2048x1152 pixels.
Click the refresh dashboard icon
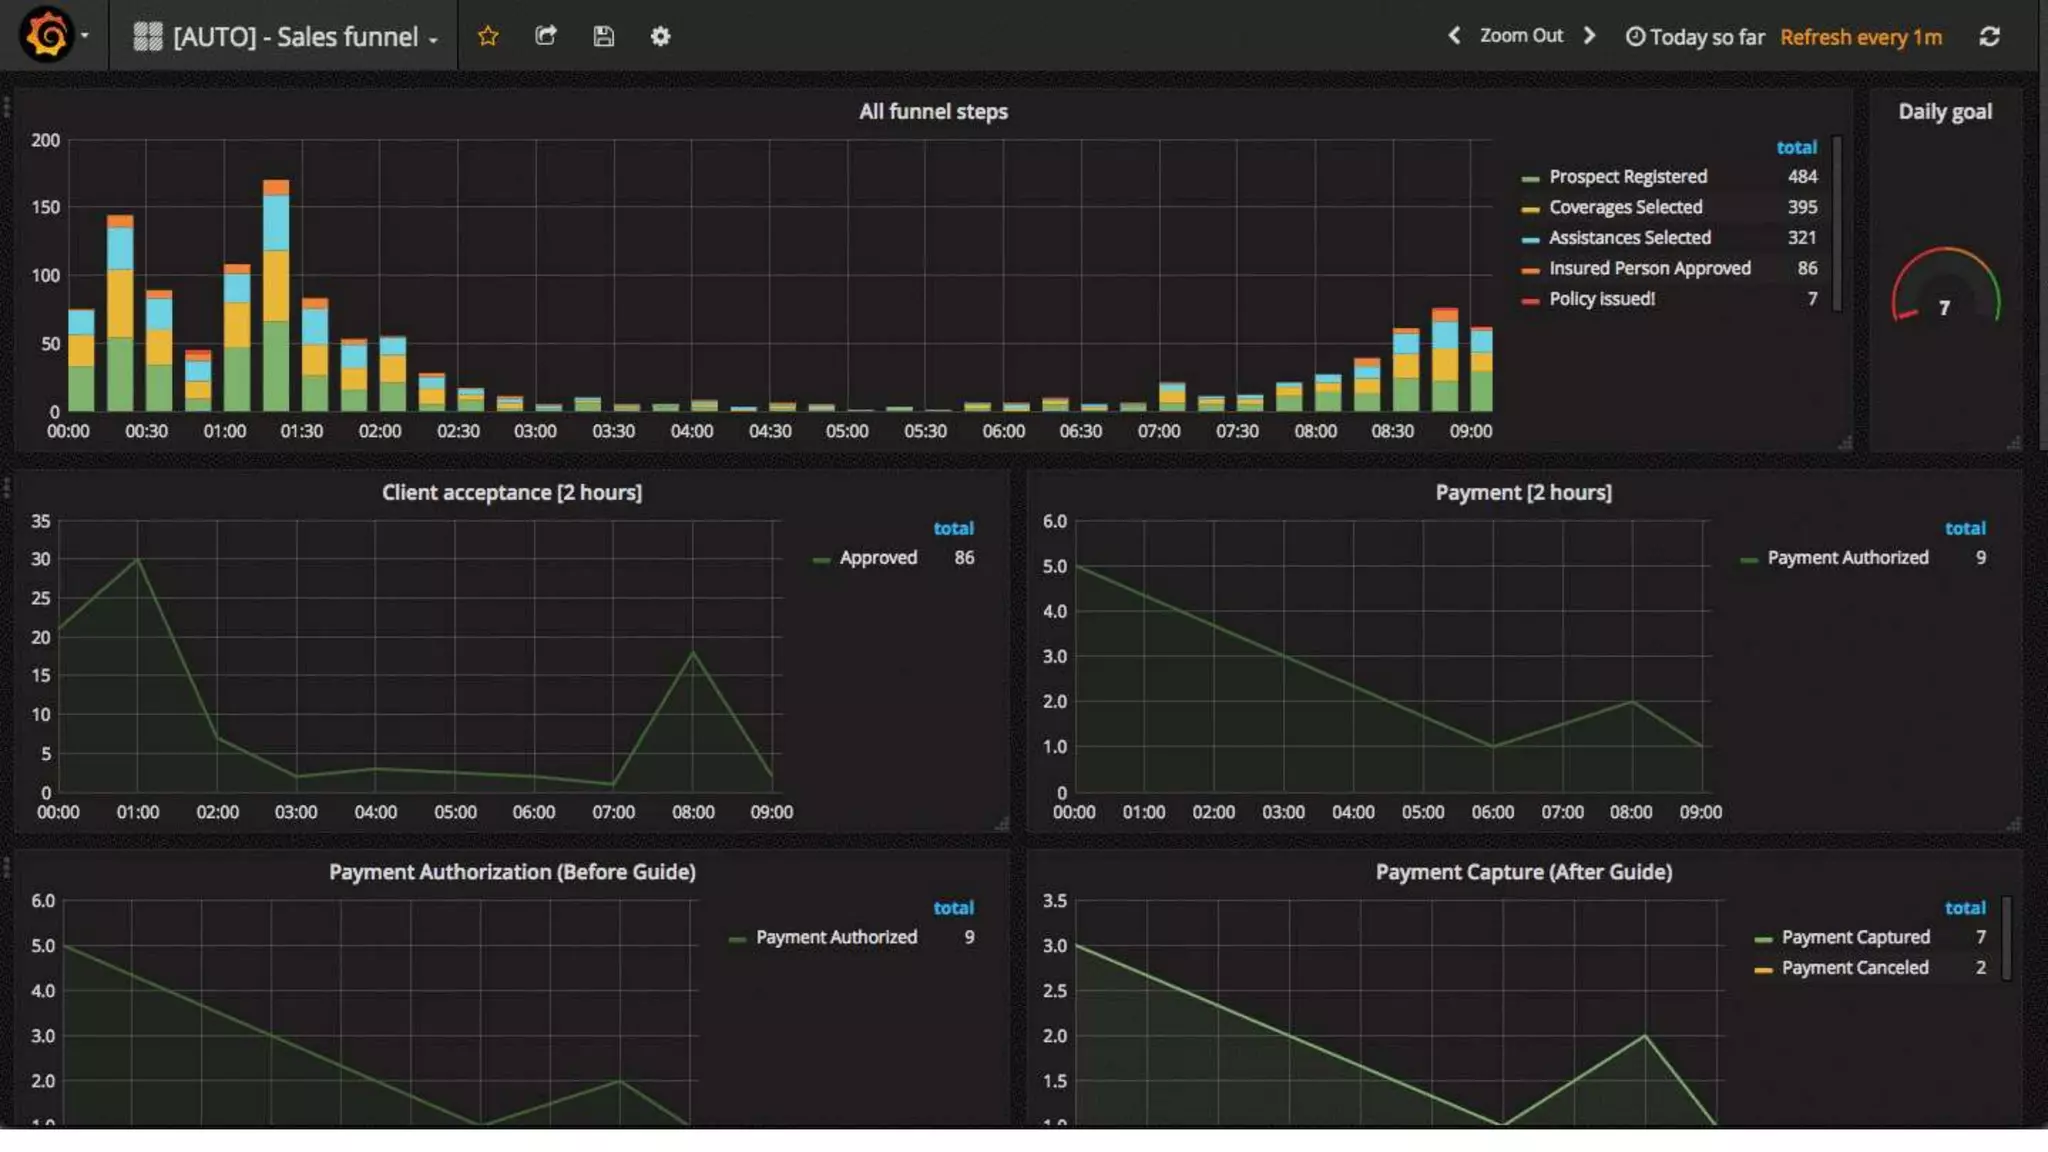click(x=1989, y=36)
